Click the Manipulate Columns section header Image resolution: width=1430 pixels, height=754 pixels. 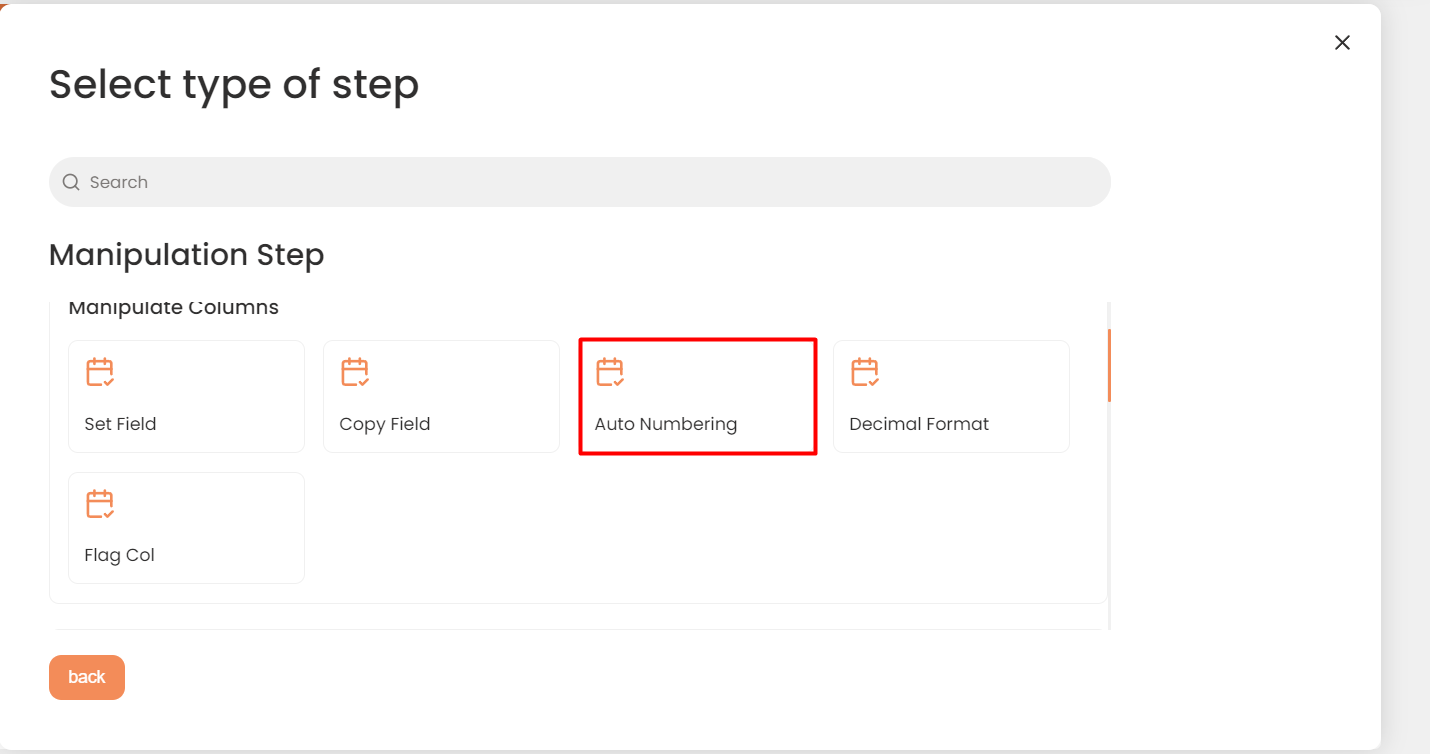[x=173, y=308]
